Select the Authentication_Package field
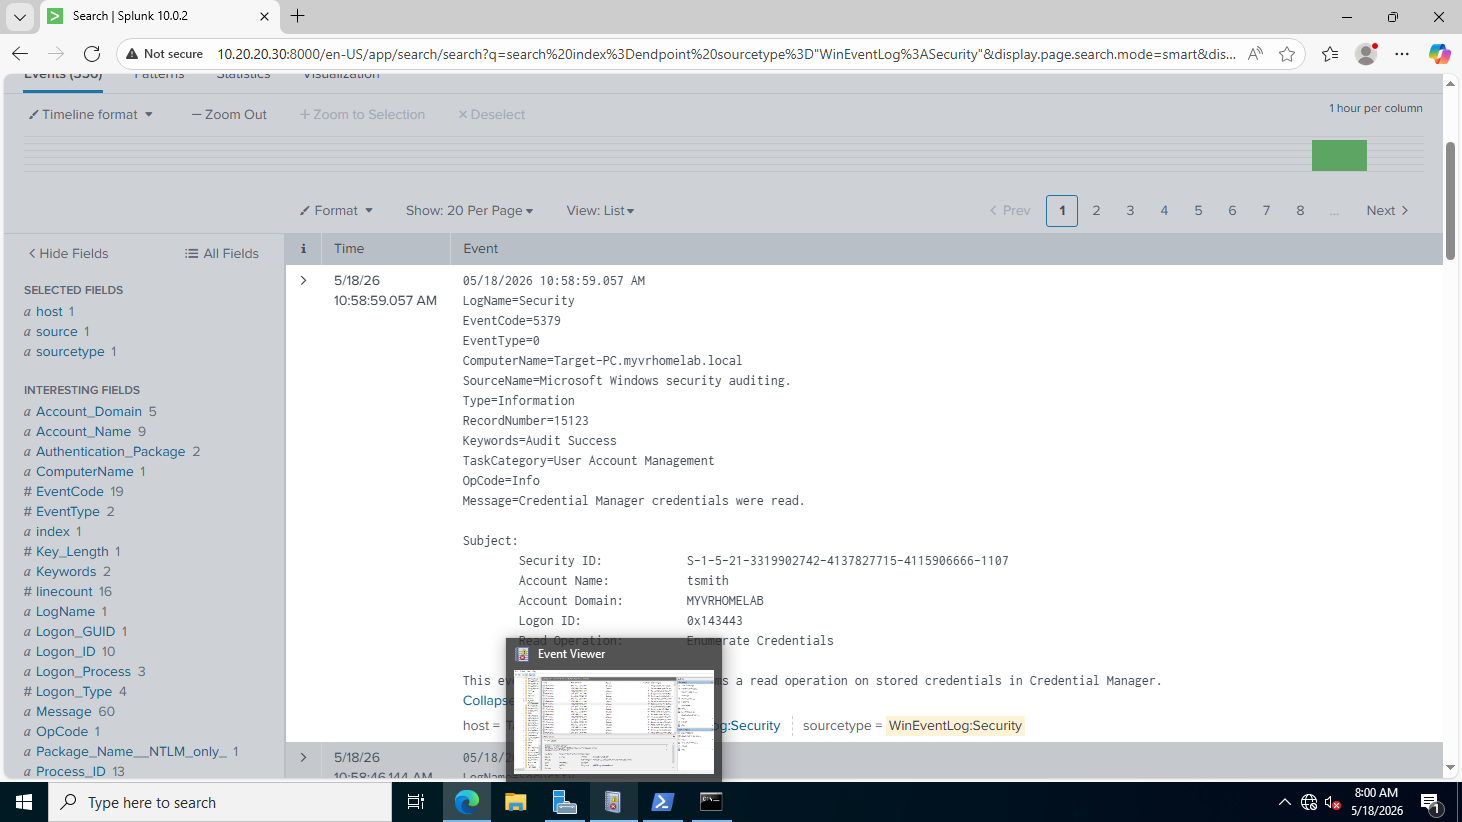The image size is (1462, 822). pos(112,451)
